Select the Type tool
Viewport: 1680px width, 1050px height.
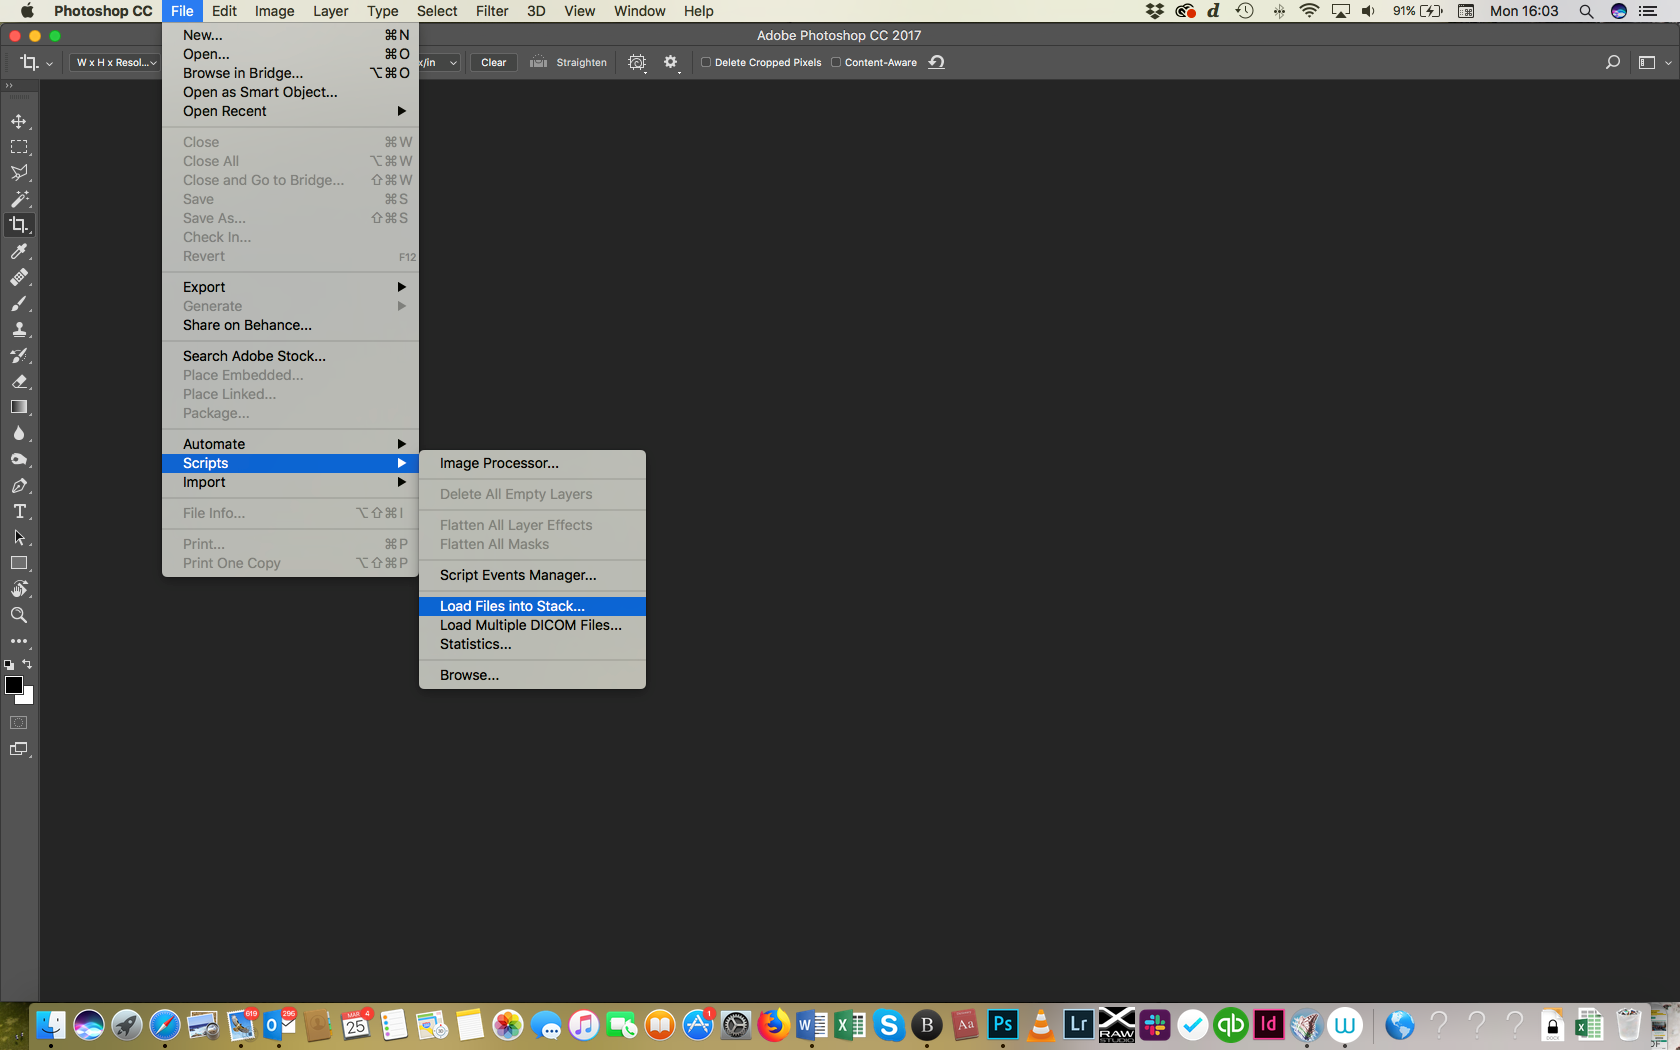click(19, 511)
